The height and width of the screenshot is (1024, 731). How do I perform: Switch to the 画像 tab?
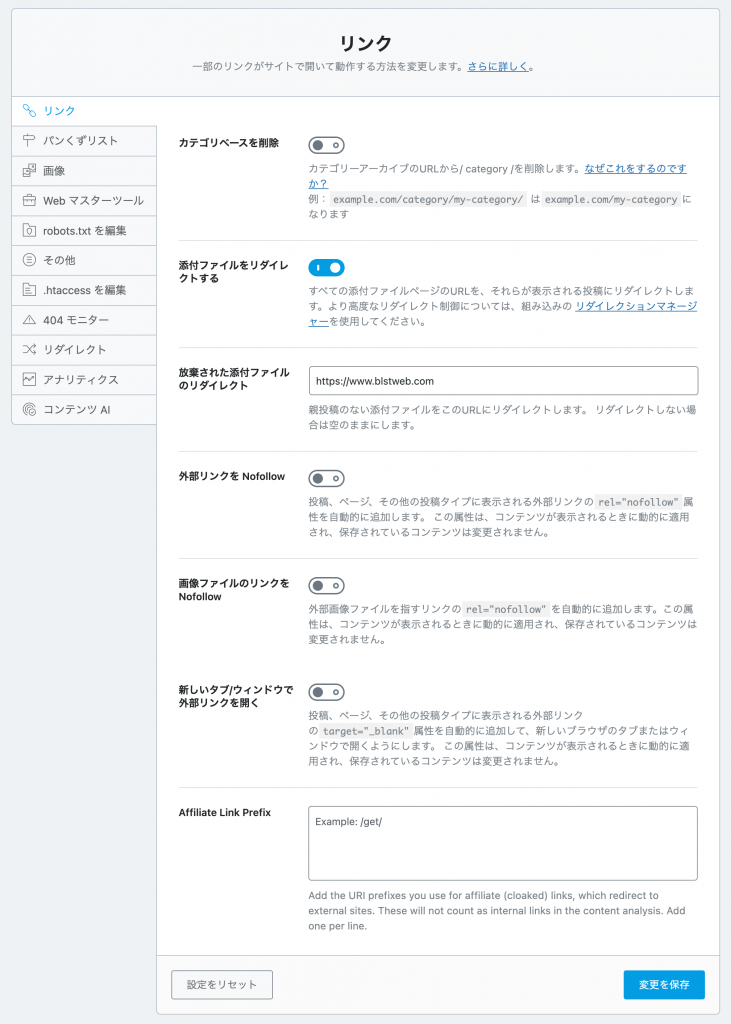pos(84,171)
